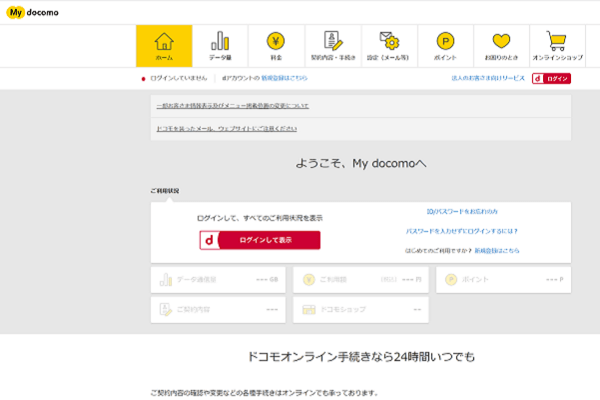This screenshot has height=400, width=600.
Task: Click the ようこそ、My docomoへ heading
Action: click(x=361, y=163)
